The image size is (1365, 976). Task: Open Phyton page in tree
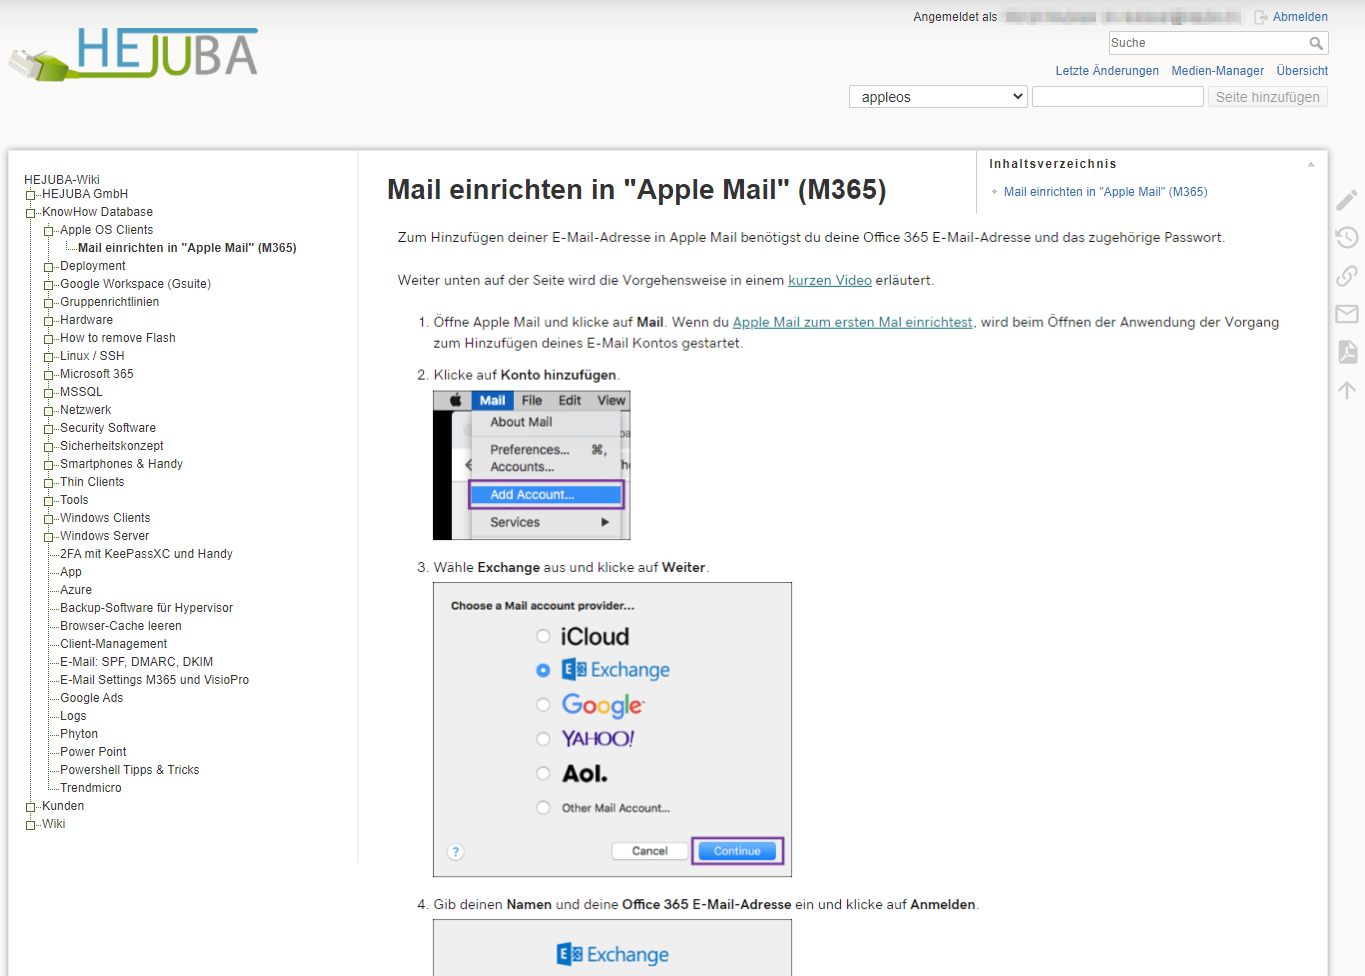click(x=79, y=734)
